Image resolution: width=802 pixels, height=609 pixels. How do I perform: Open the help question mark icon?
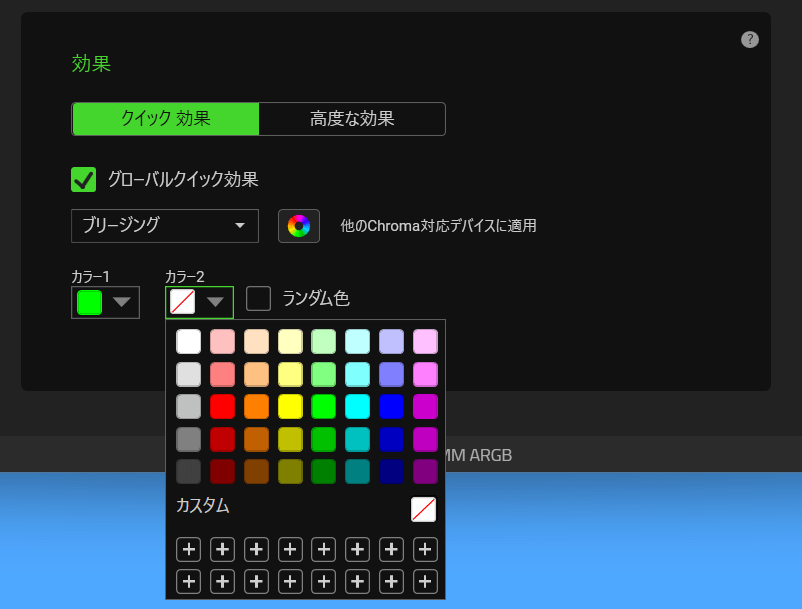[750, 39]
